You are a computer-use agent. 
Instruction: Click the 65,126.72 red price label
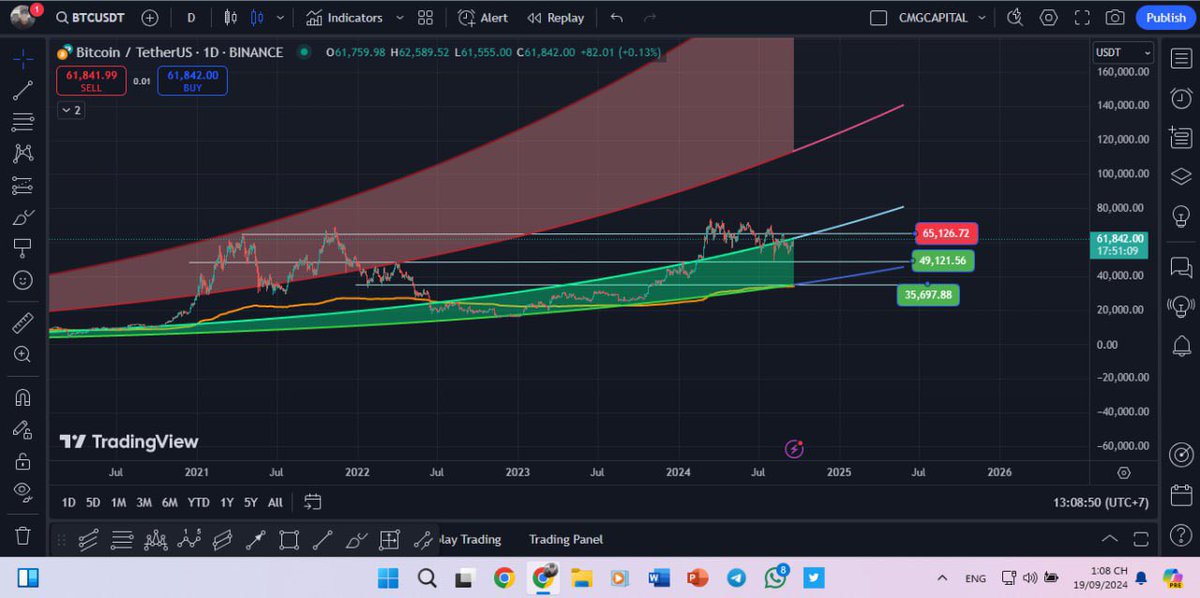pos(946,234)
